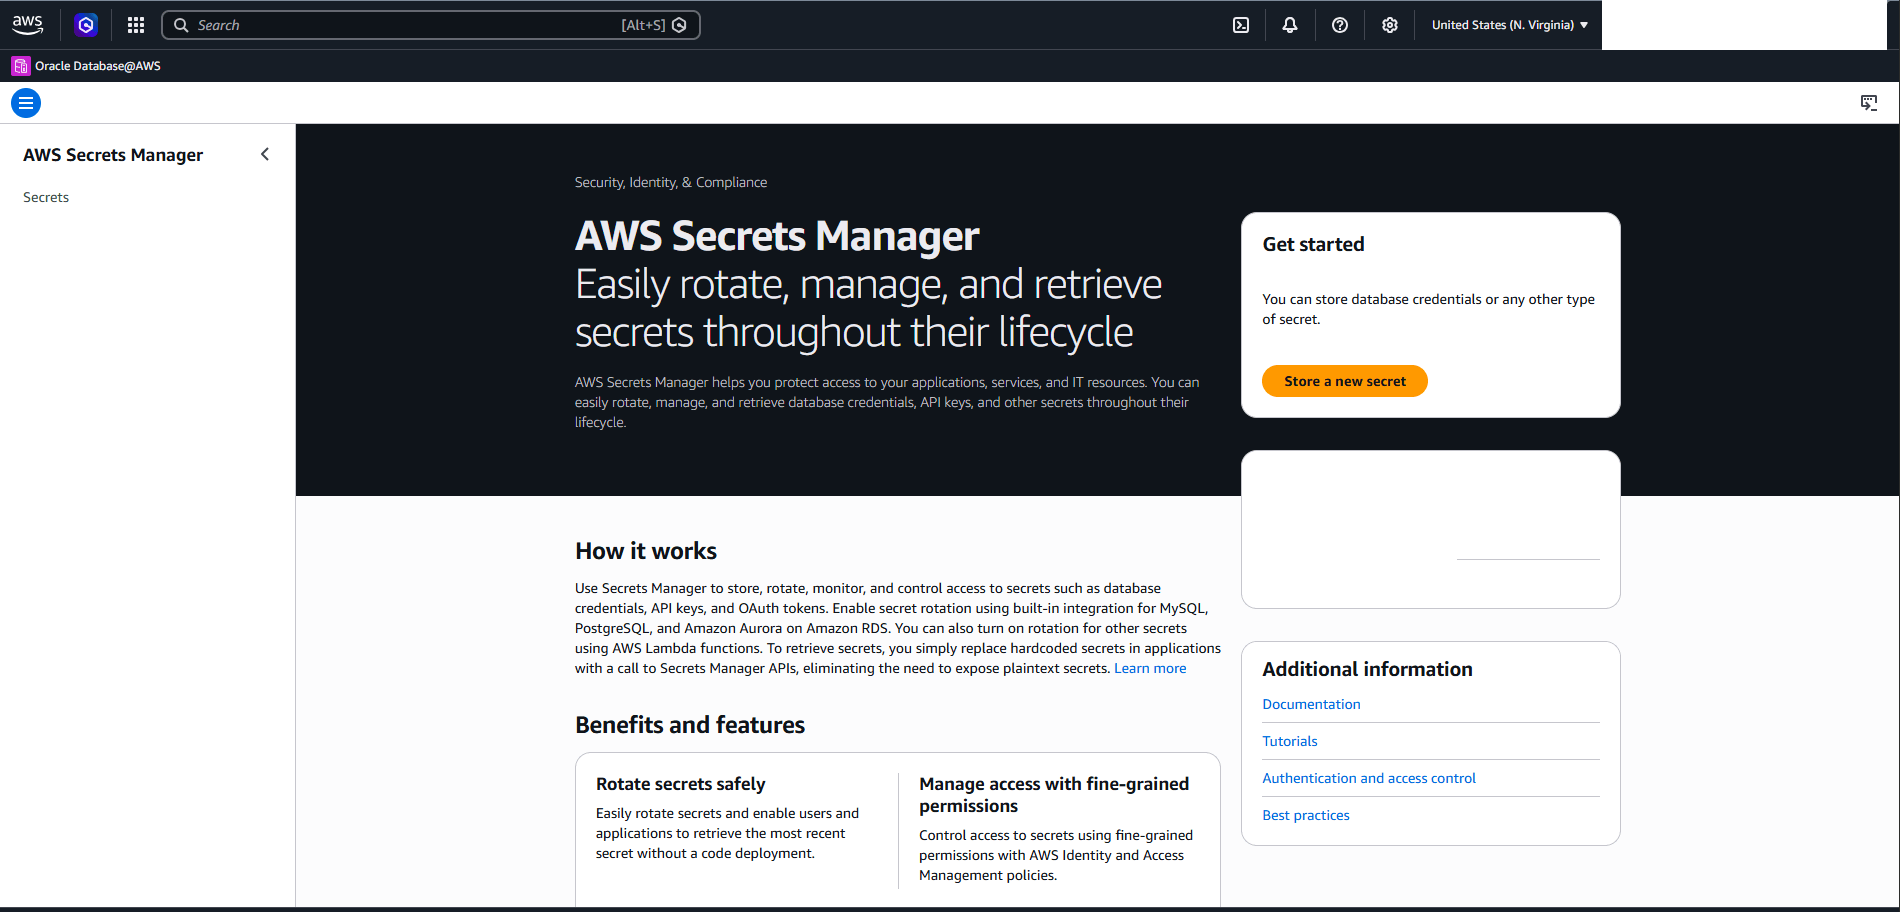Image resolution: width=1900 pixels, height=912 pixels.
Task: Open the Oracle Database@AWS shortcut icon
Action: tap(20, 66)
